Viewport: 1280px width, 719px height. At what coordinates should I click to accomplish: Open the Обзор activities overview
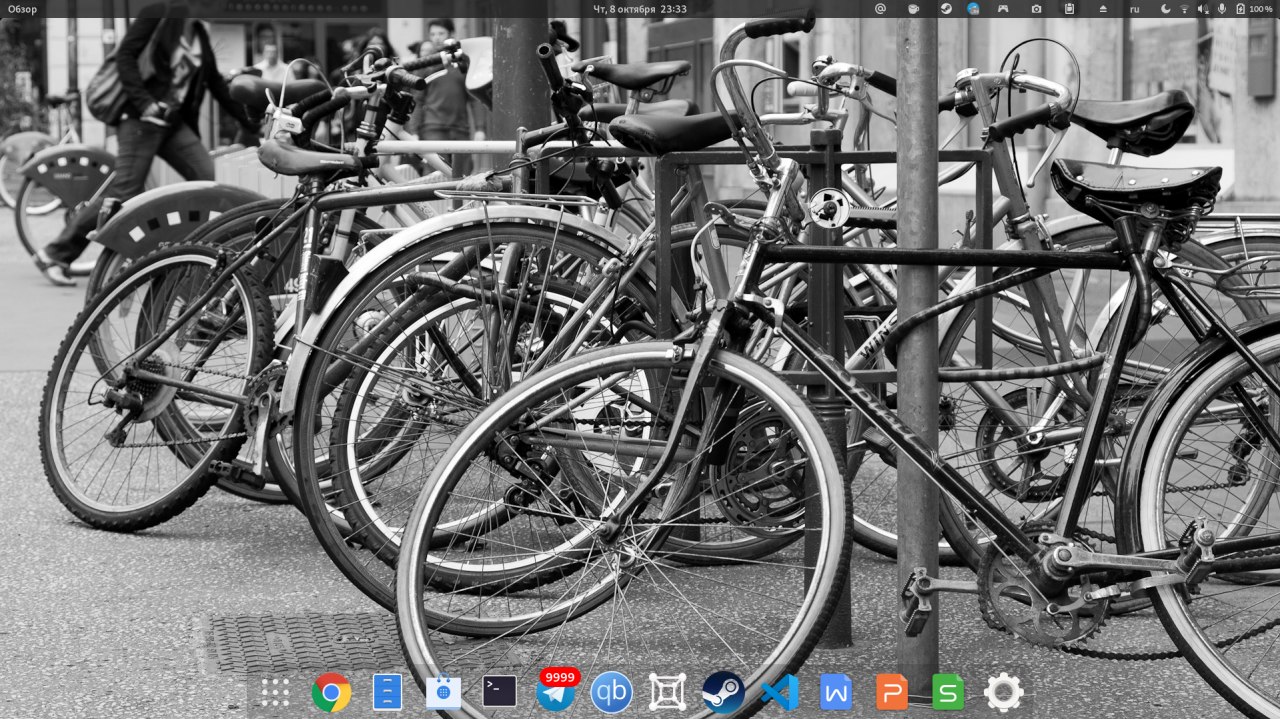tap(22, 9)
